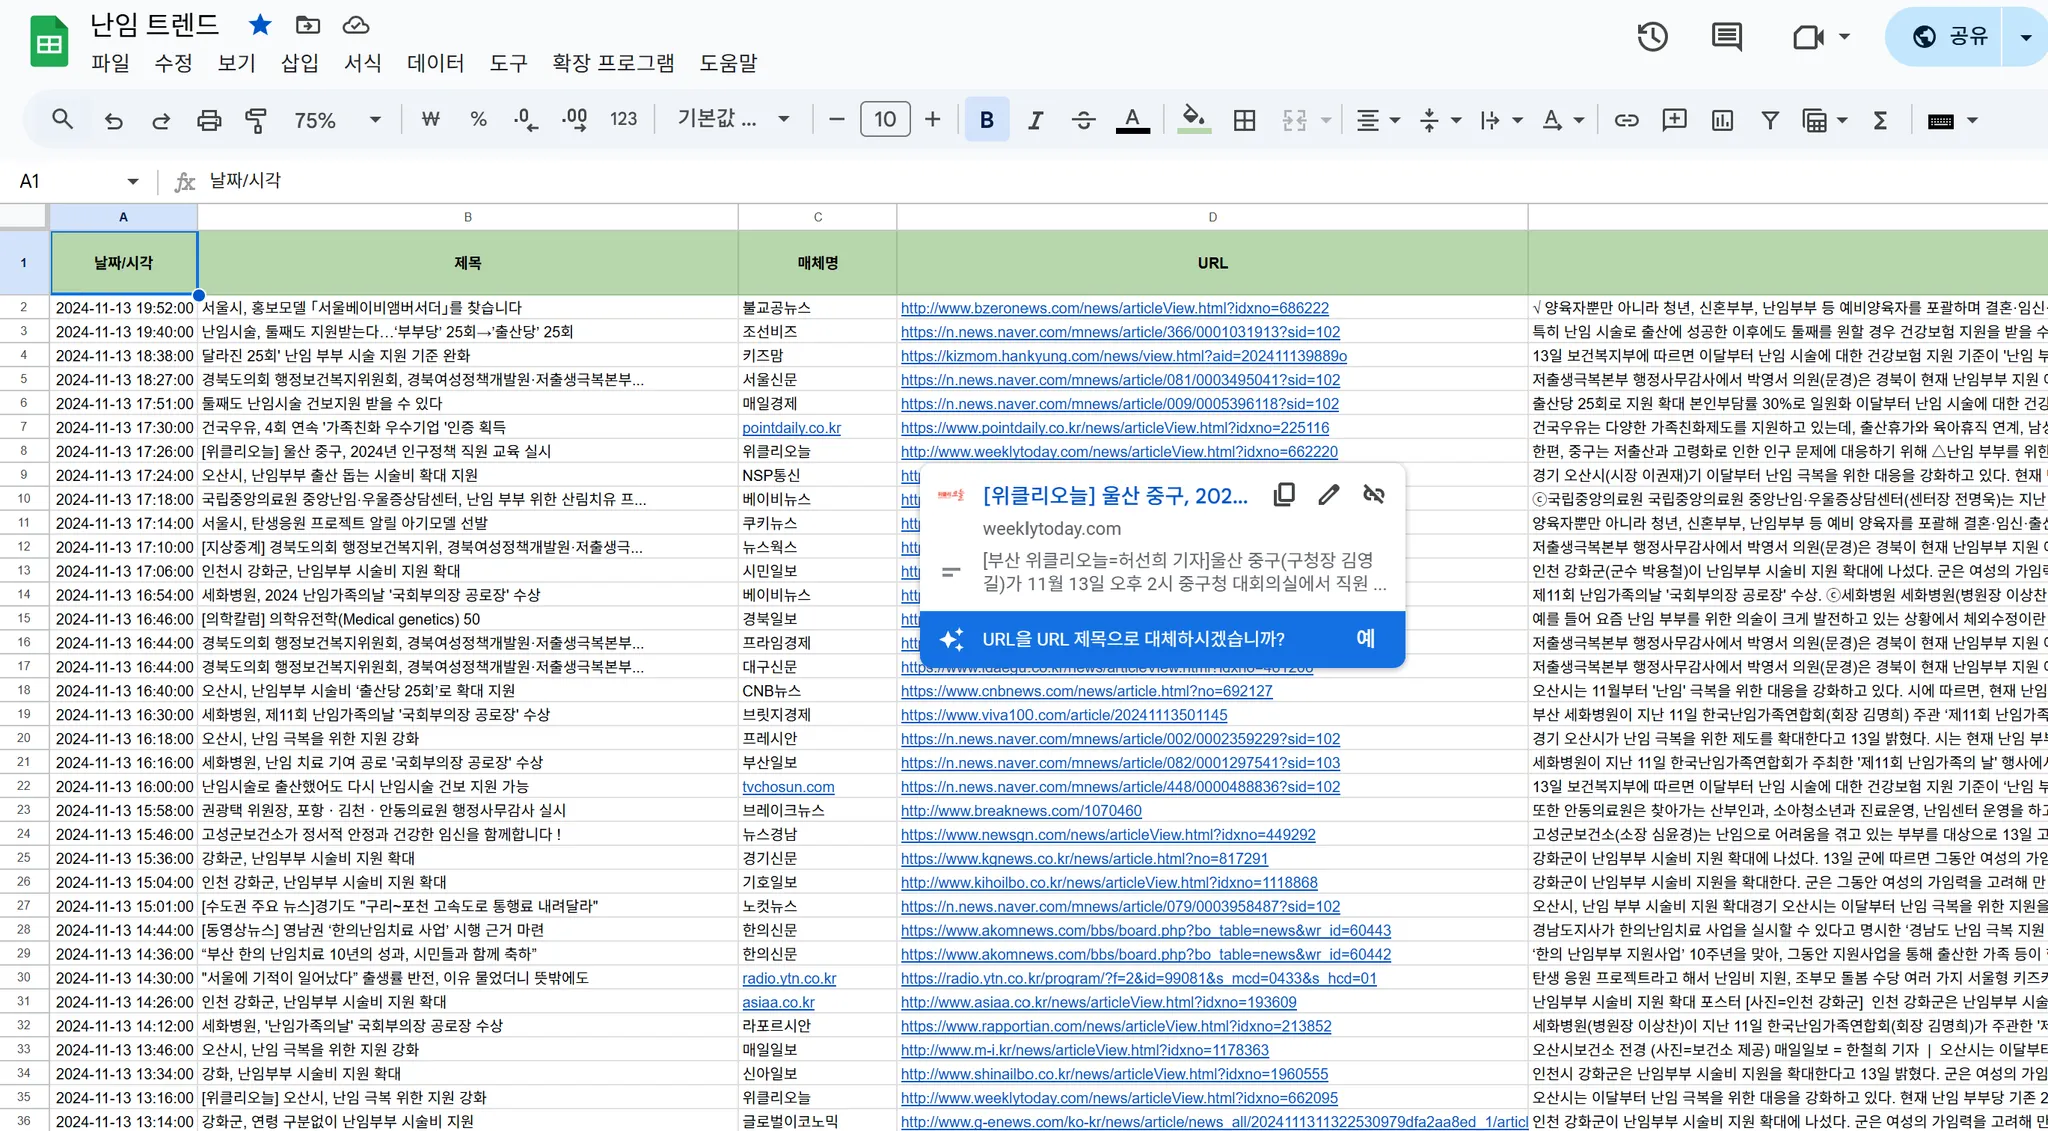Click the insert chart icon
2048x1131 pixels.
point(1722,120)
